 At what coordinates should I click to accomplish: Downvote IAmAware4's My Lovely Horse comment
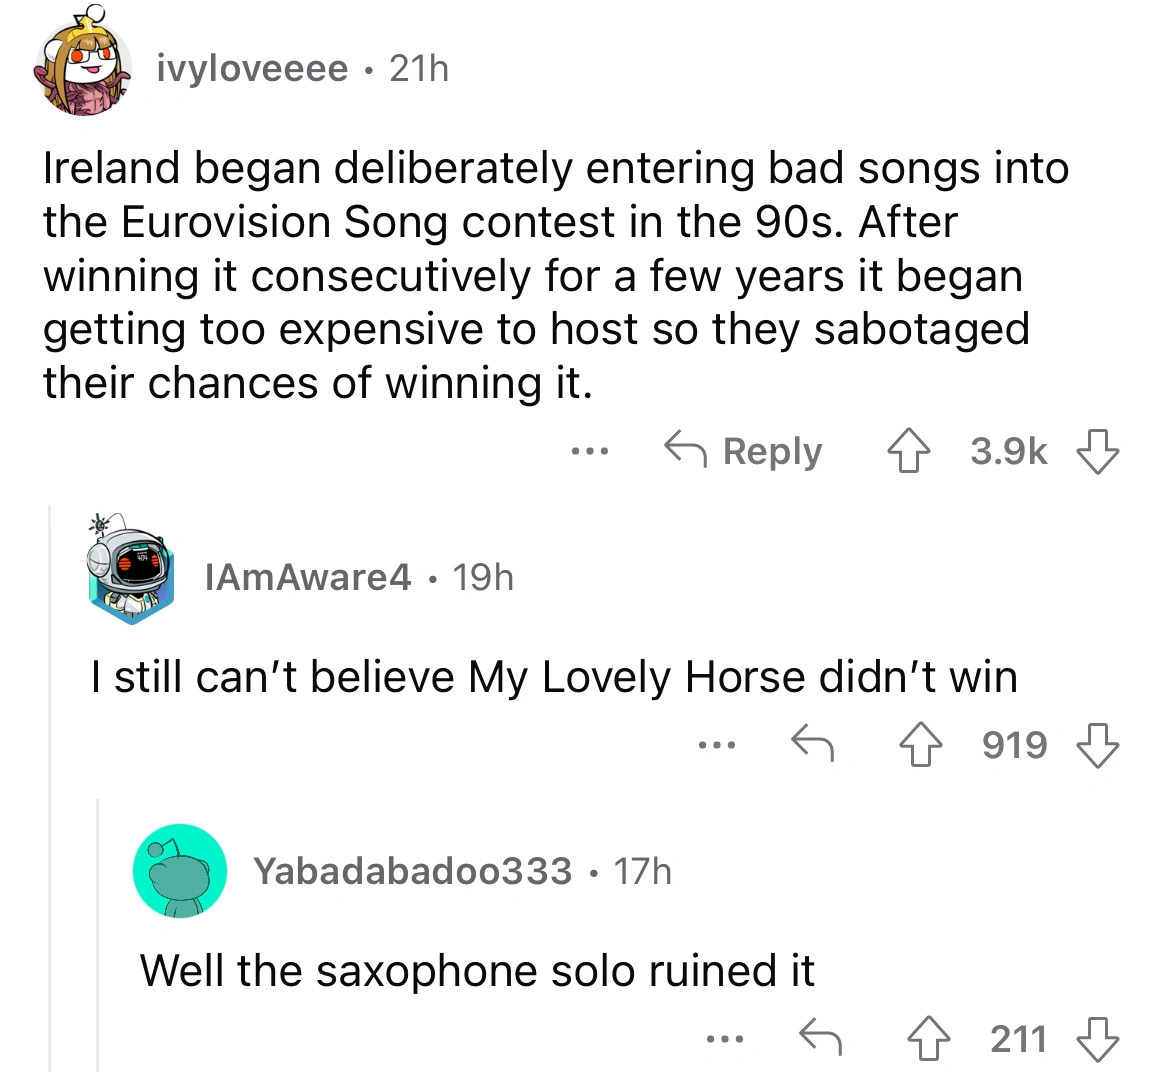click(x=1098, y=745)
